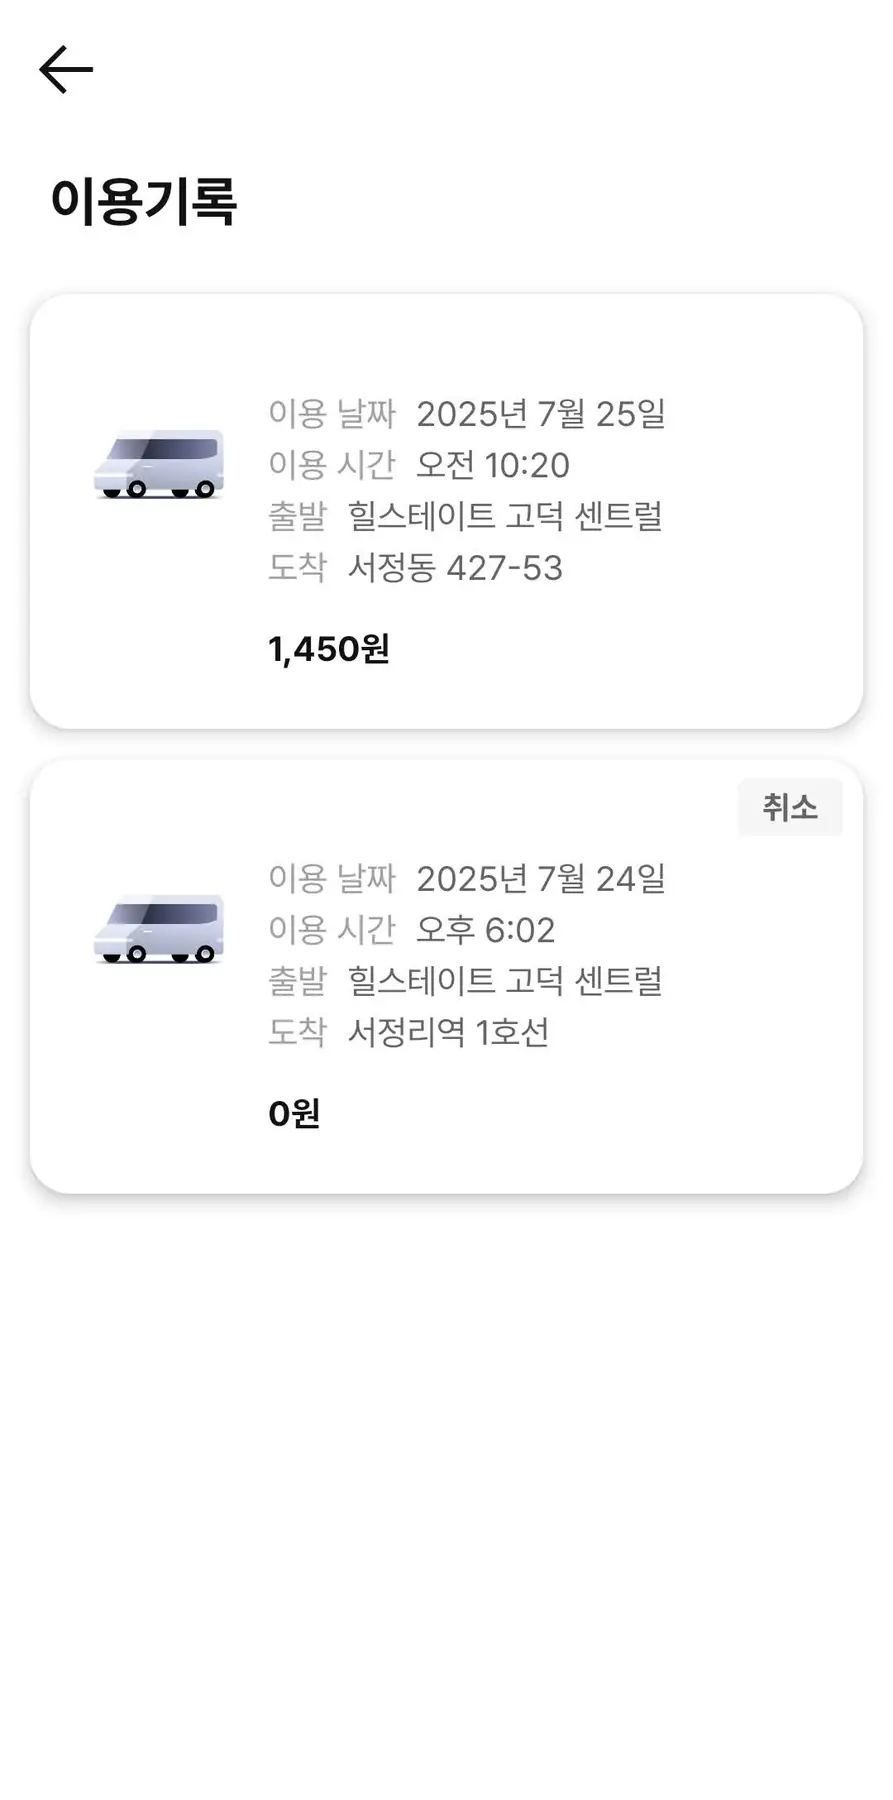This screenshot has height=1800, width=893.
Task: Tap the 0원 fare amount
Action: 294,1113
